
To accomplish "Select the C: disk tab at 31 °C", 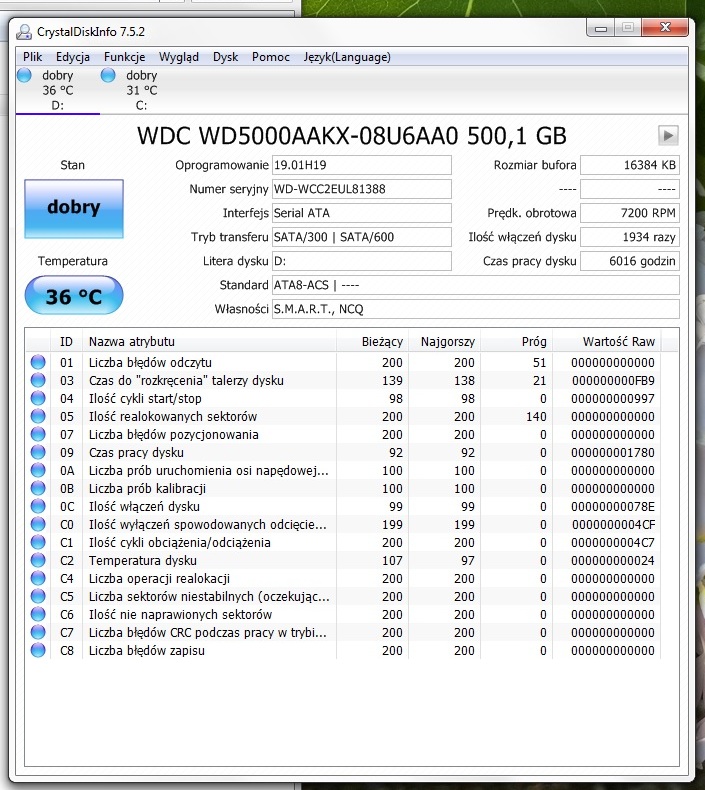I will (x=142, y=90).
